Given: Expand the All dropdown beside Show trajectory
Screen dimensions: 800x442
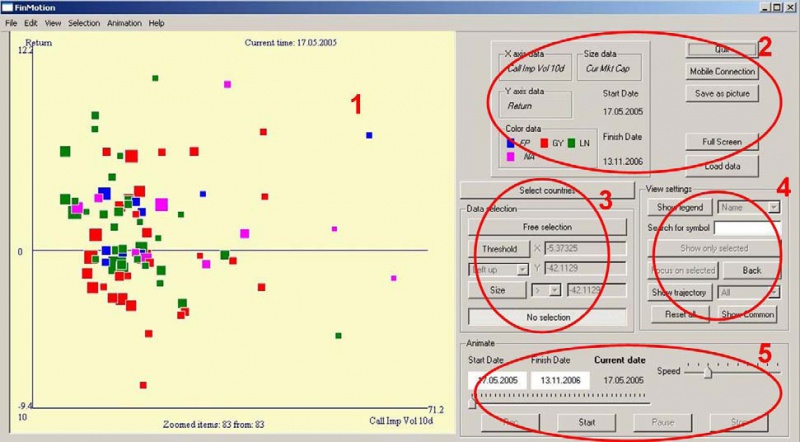Looking at the screenshot, I should click(748, 292).
